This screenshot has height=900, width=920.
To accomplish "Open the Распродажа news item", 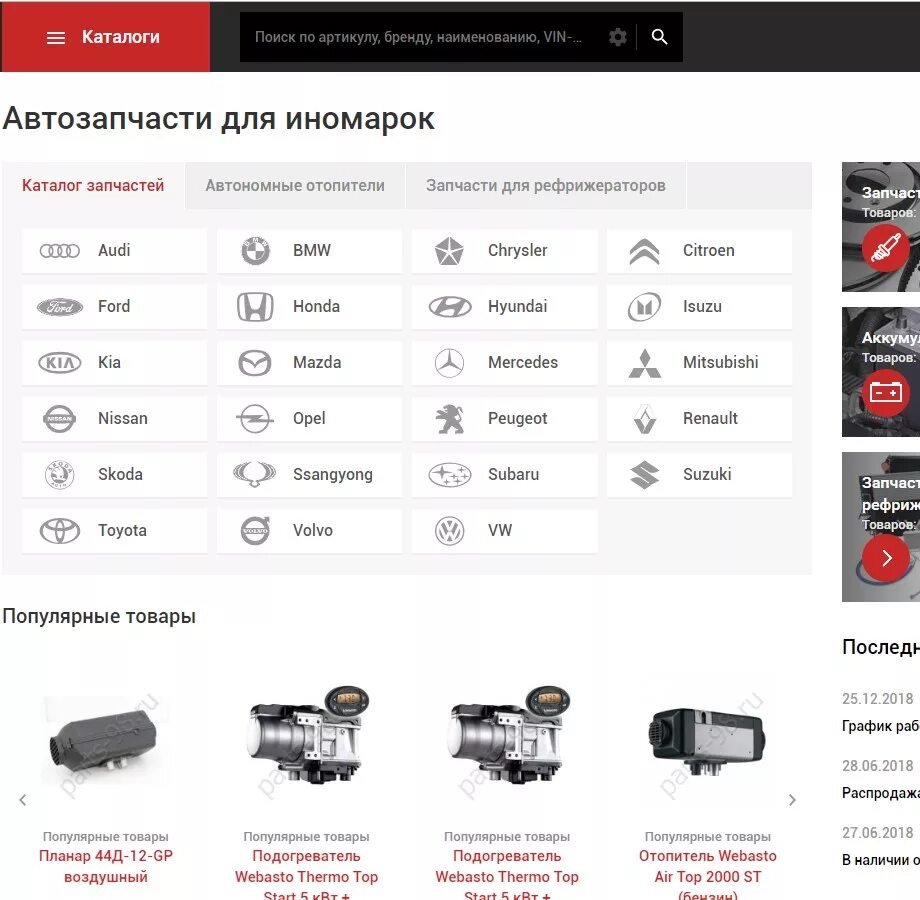I will tap(881, 793).
